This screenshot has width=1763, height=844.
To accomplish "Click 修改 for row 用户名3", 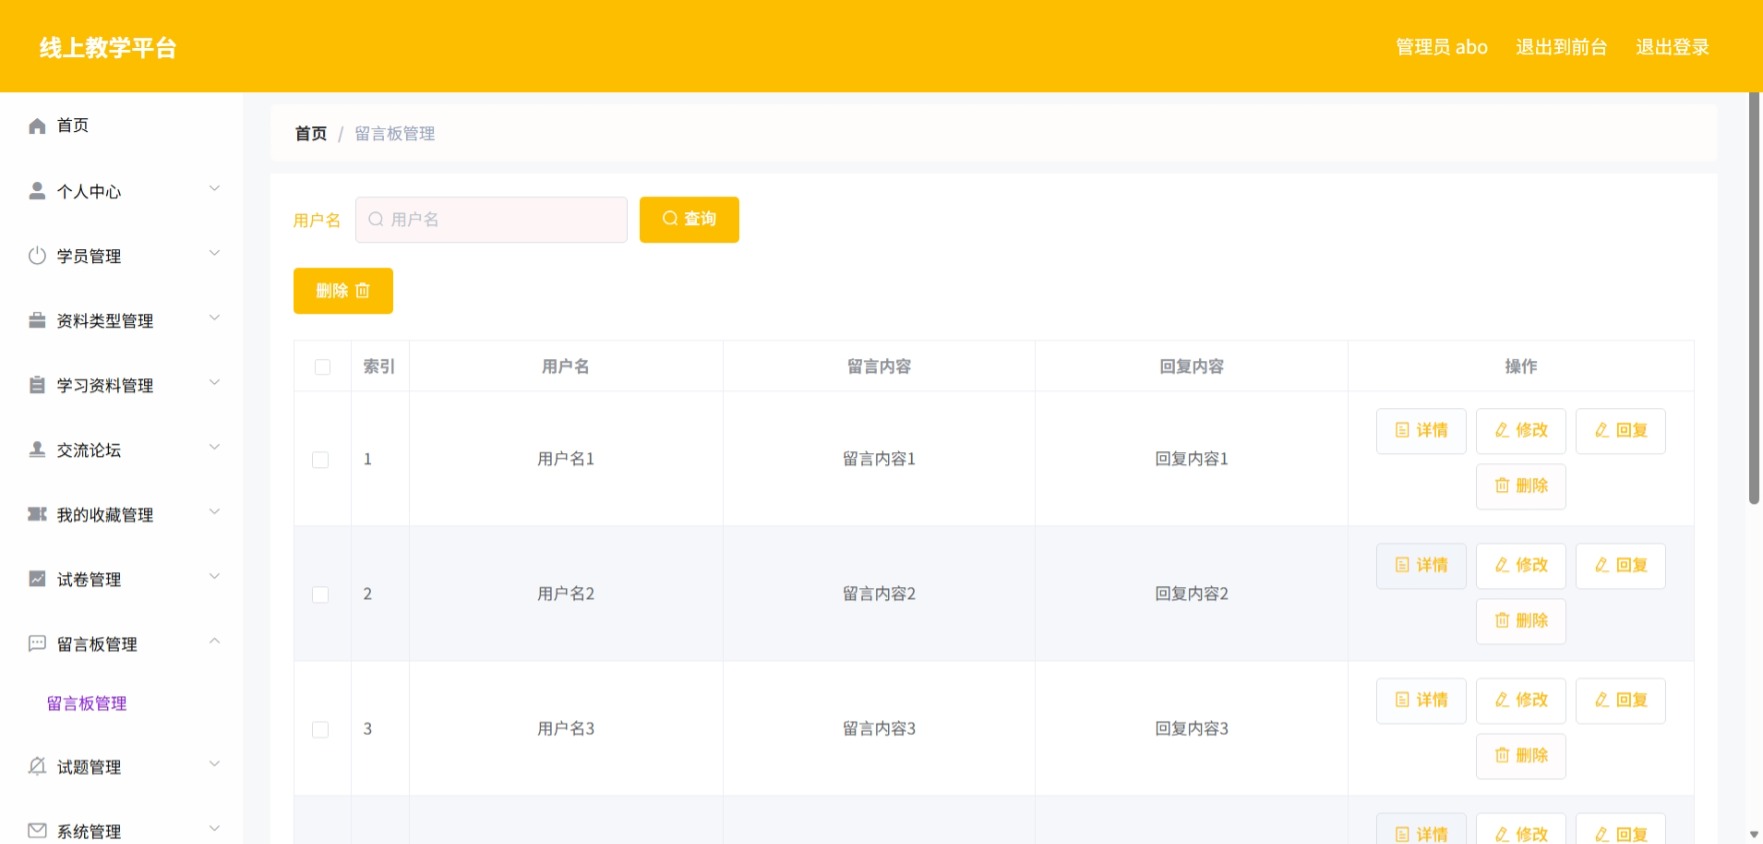I will pyautogui.click(x=1521, y=701).
